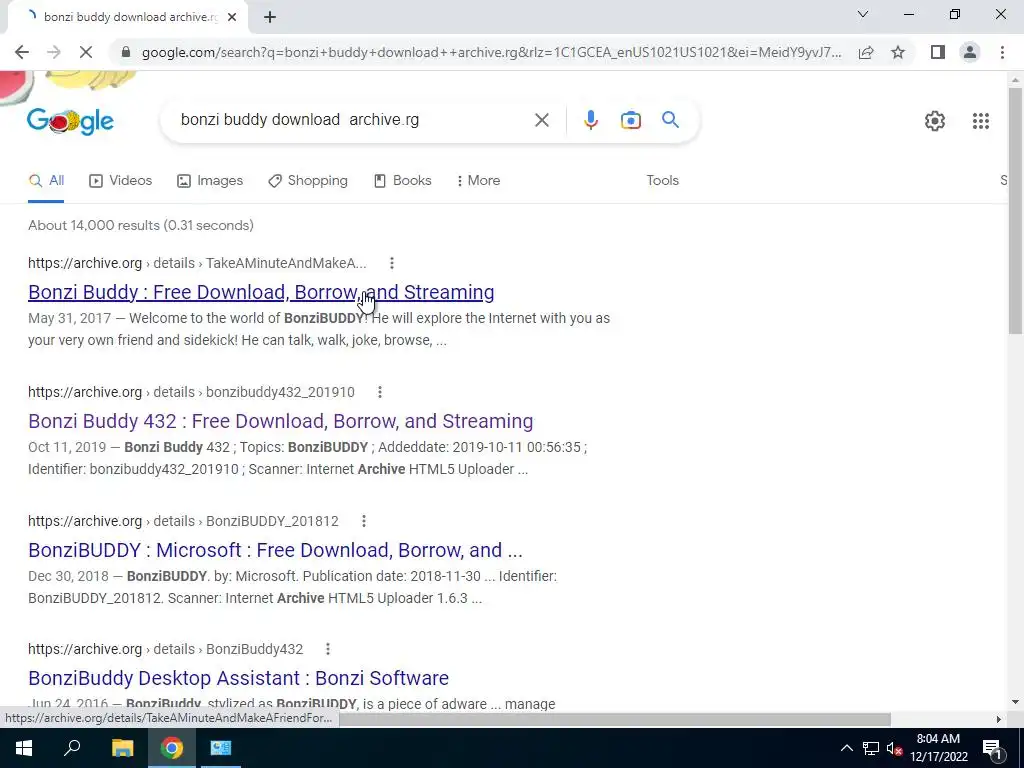
Task: View site info via the padlock icon
Action: 126,52
